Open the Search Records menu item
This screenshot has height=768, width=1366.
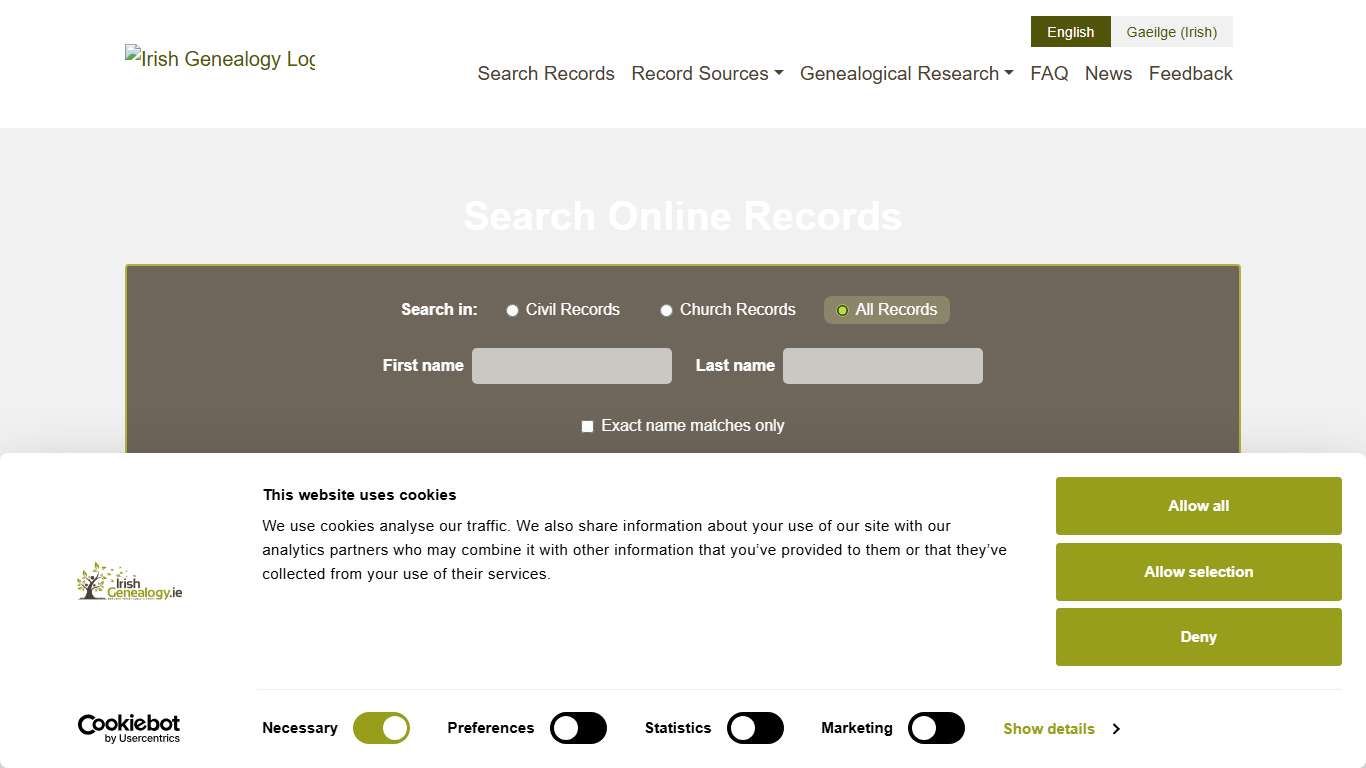[546, 73]
